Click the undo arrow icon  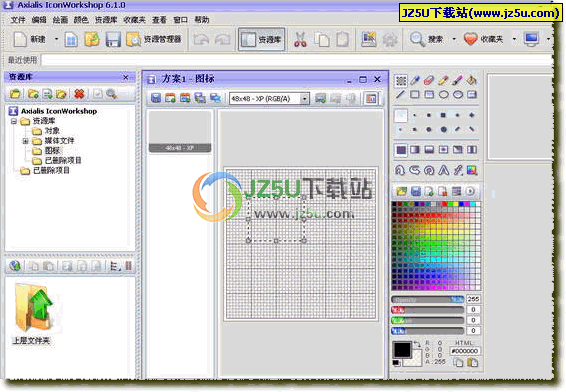201,39
